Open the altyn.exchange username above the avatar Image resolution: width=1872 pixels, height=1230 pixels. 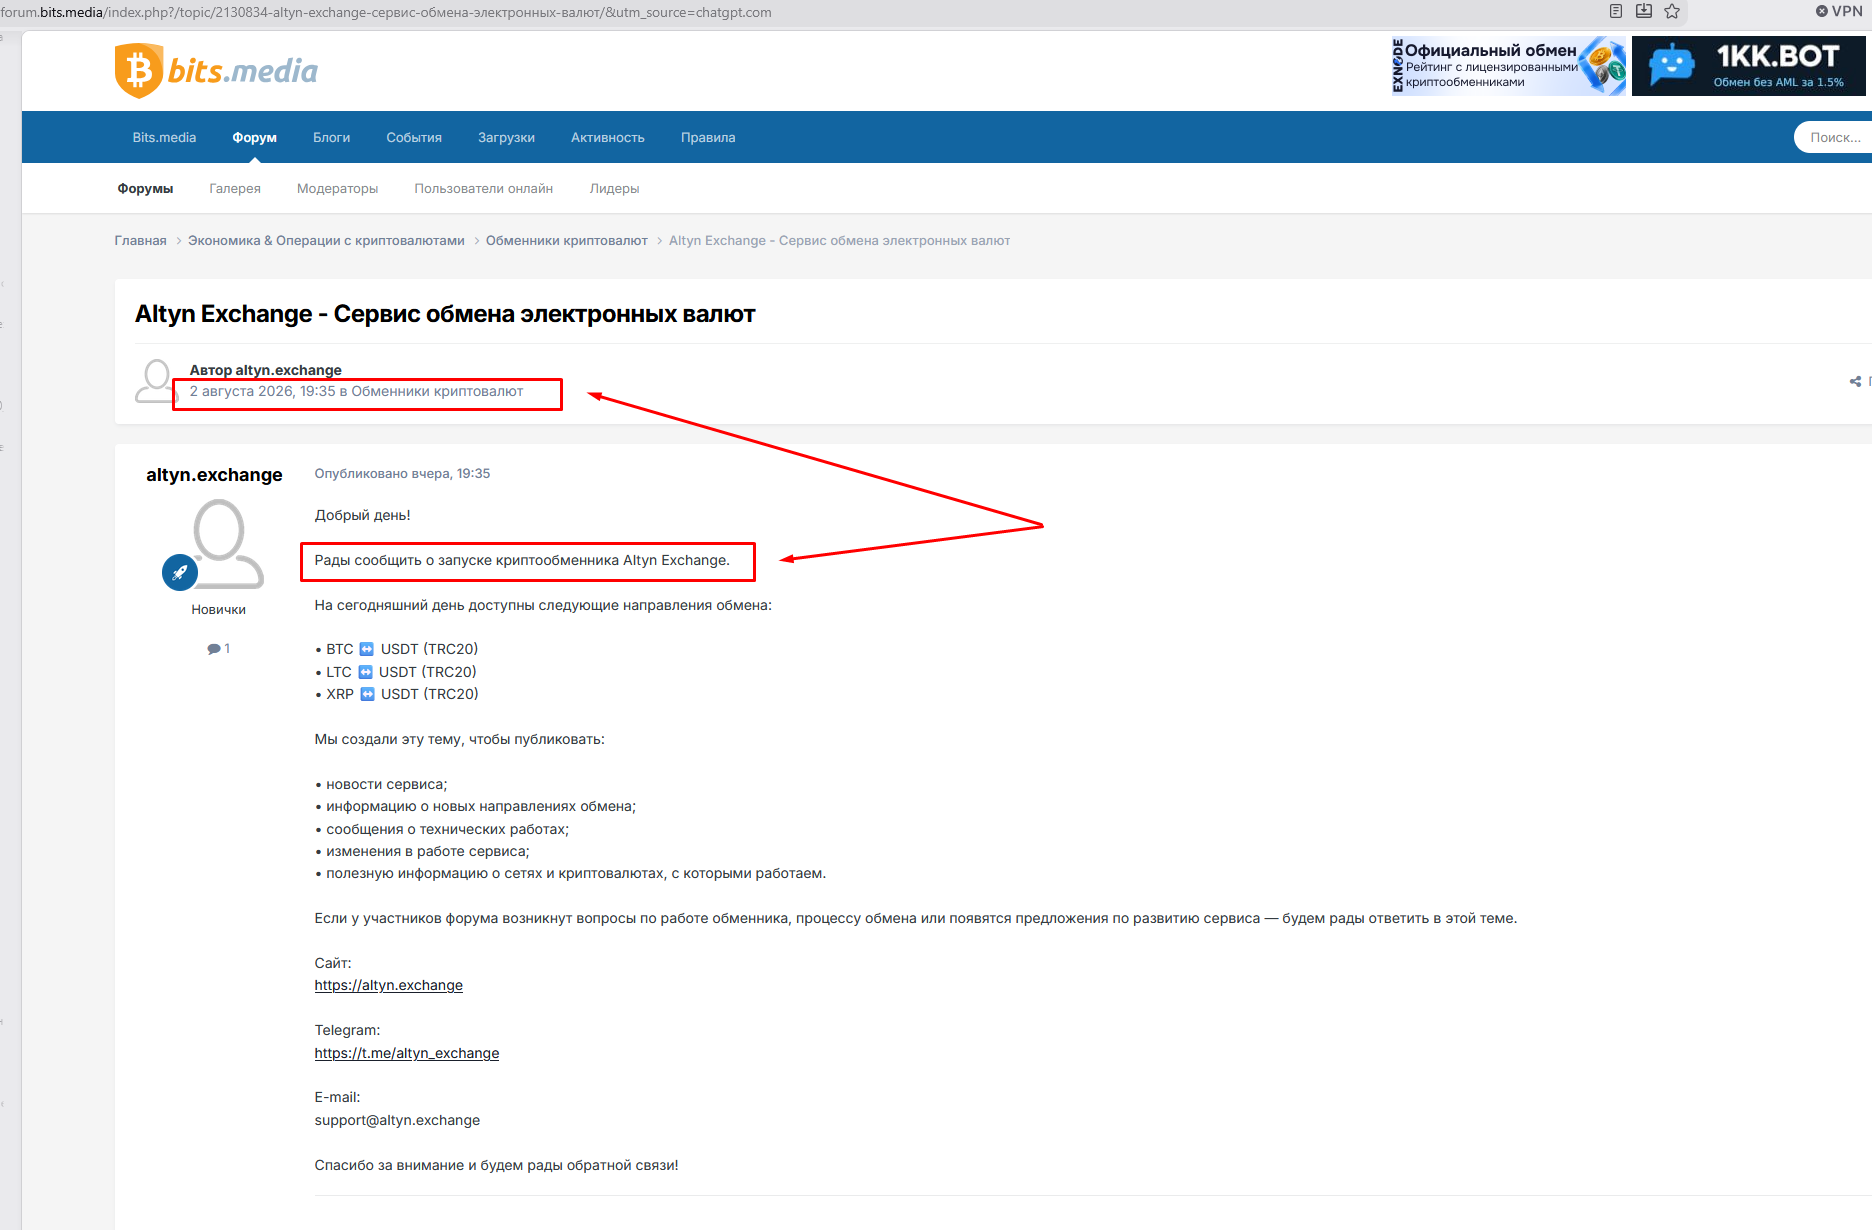pos(214,475)
